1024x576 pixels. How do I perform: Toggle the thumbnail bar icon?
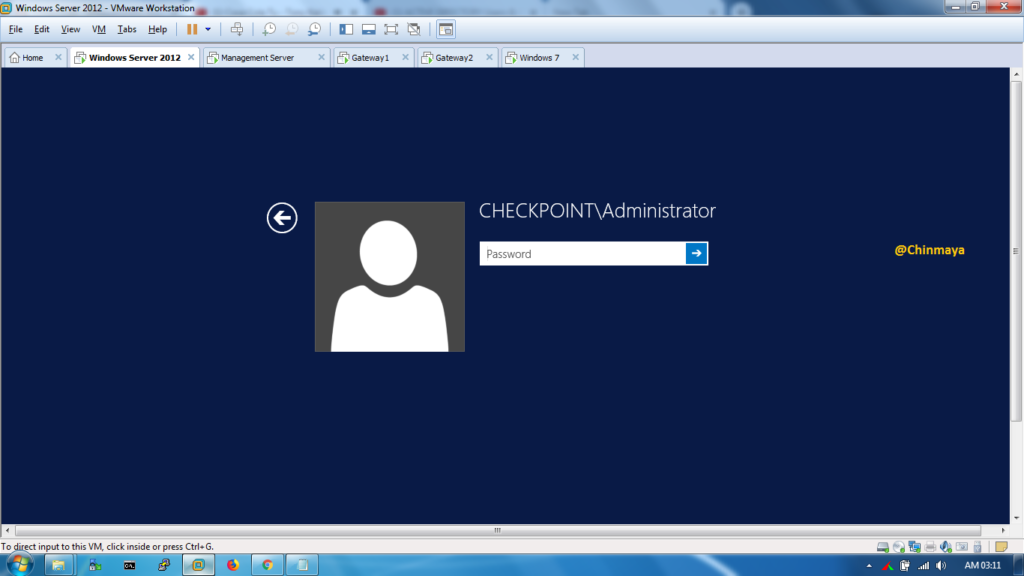(x=368, y=29)
